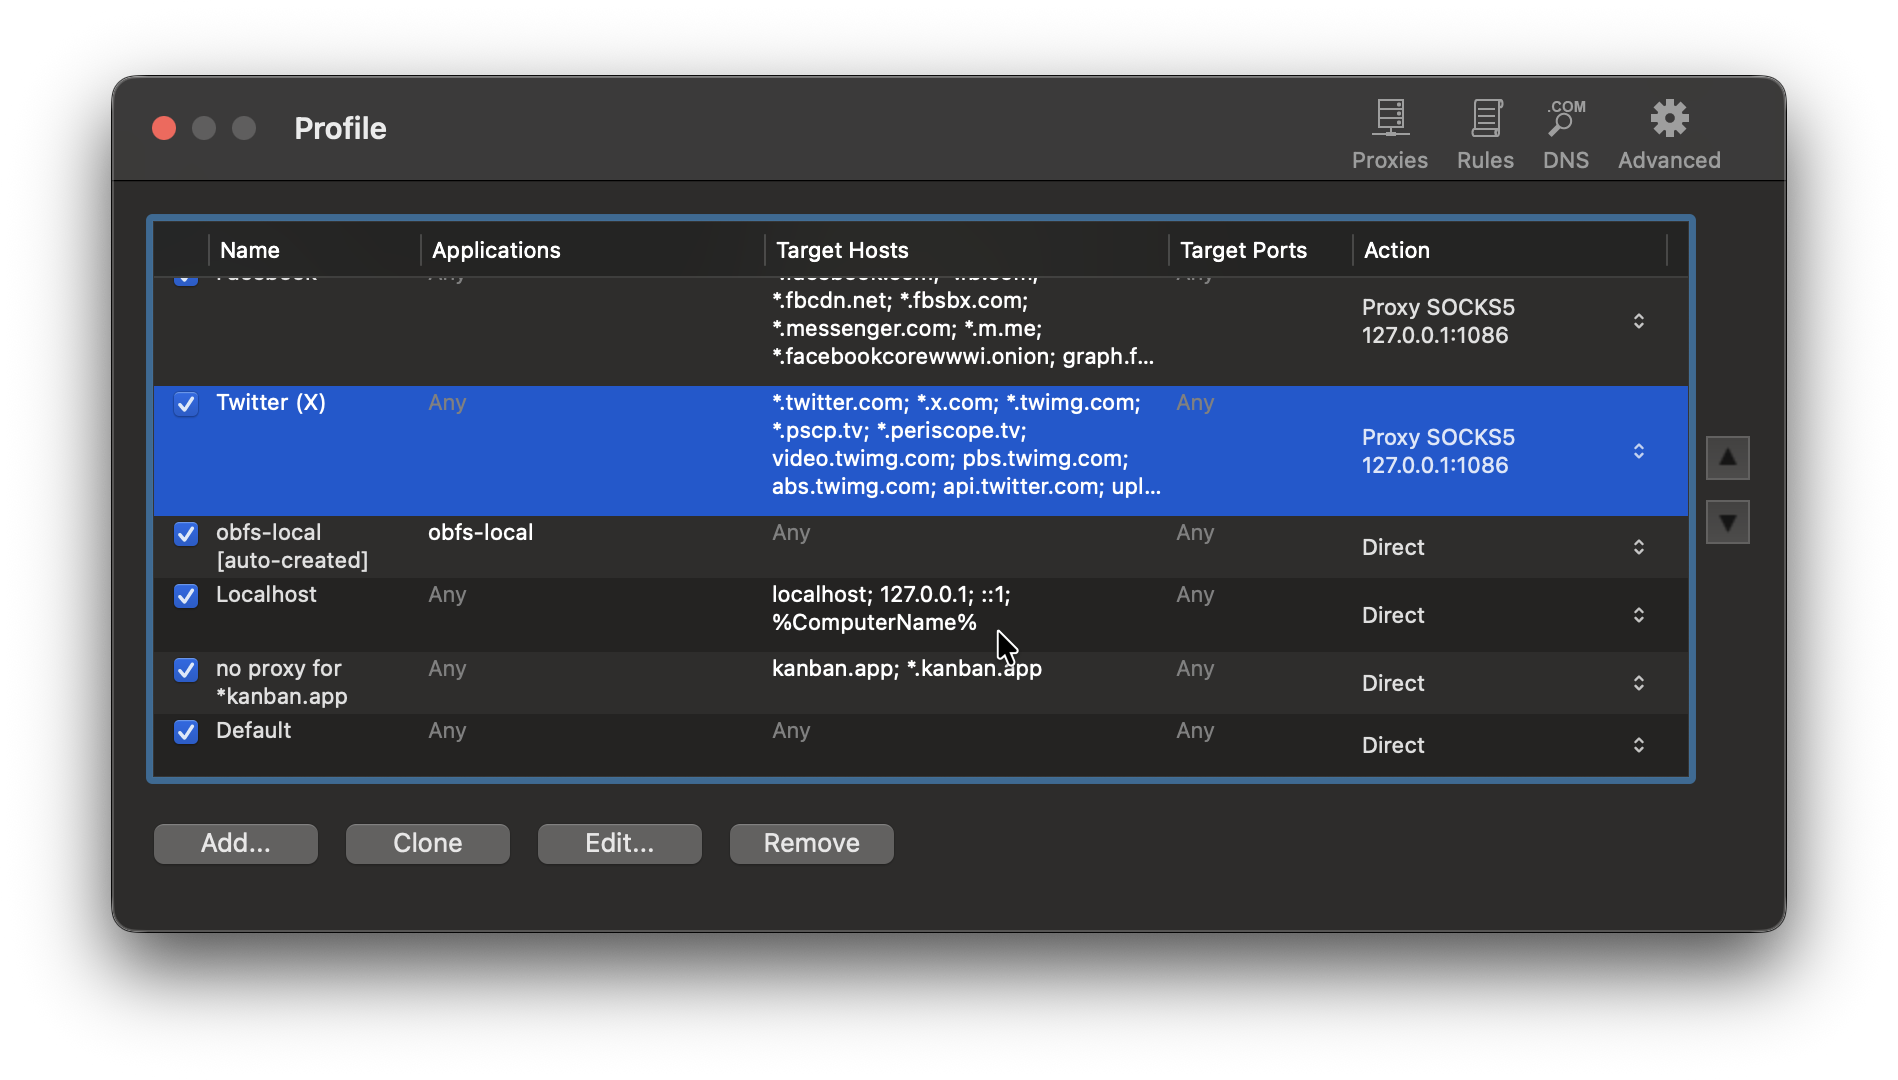This screenshot has width=1898, height=1080.
Task: Open action dropdown for Default rule
Action: click(1638, 745)
